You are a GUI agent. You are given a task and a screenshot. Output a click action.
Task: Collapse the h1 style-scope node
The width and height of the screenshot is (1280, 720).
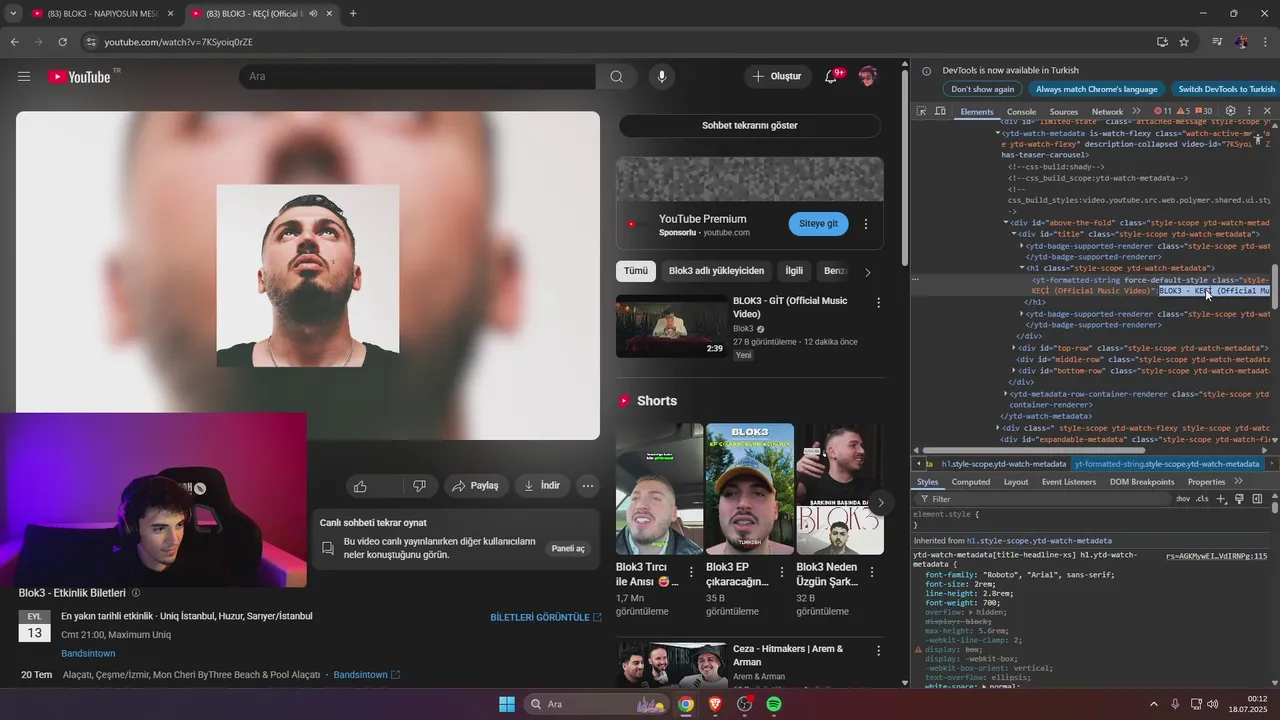pos(1022,268)
